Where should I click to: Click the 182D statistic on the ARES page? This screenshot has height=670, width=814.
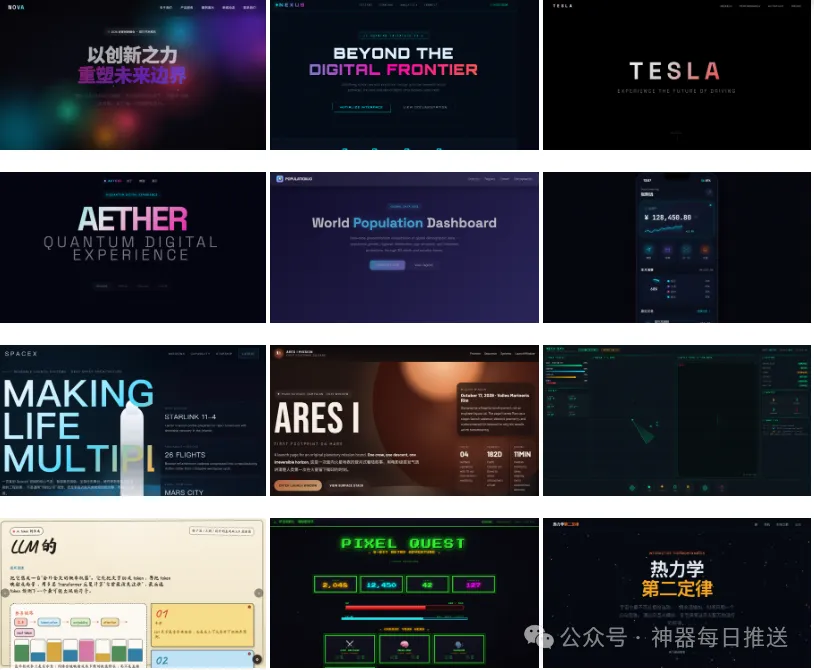[494, 455]
